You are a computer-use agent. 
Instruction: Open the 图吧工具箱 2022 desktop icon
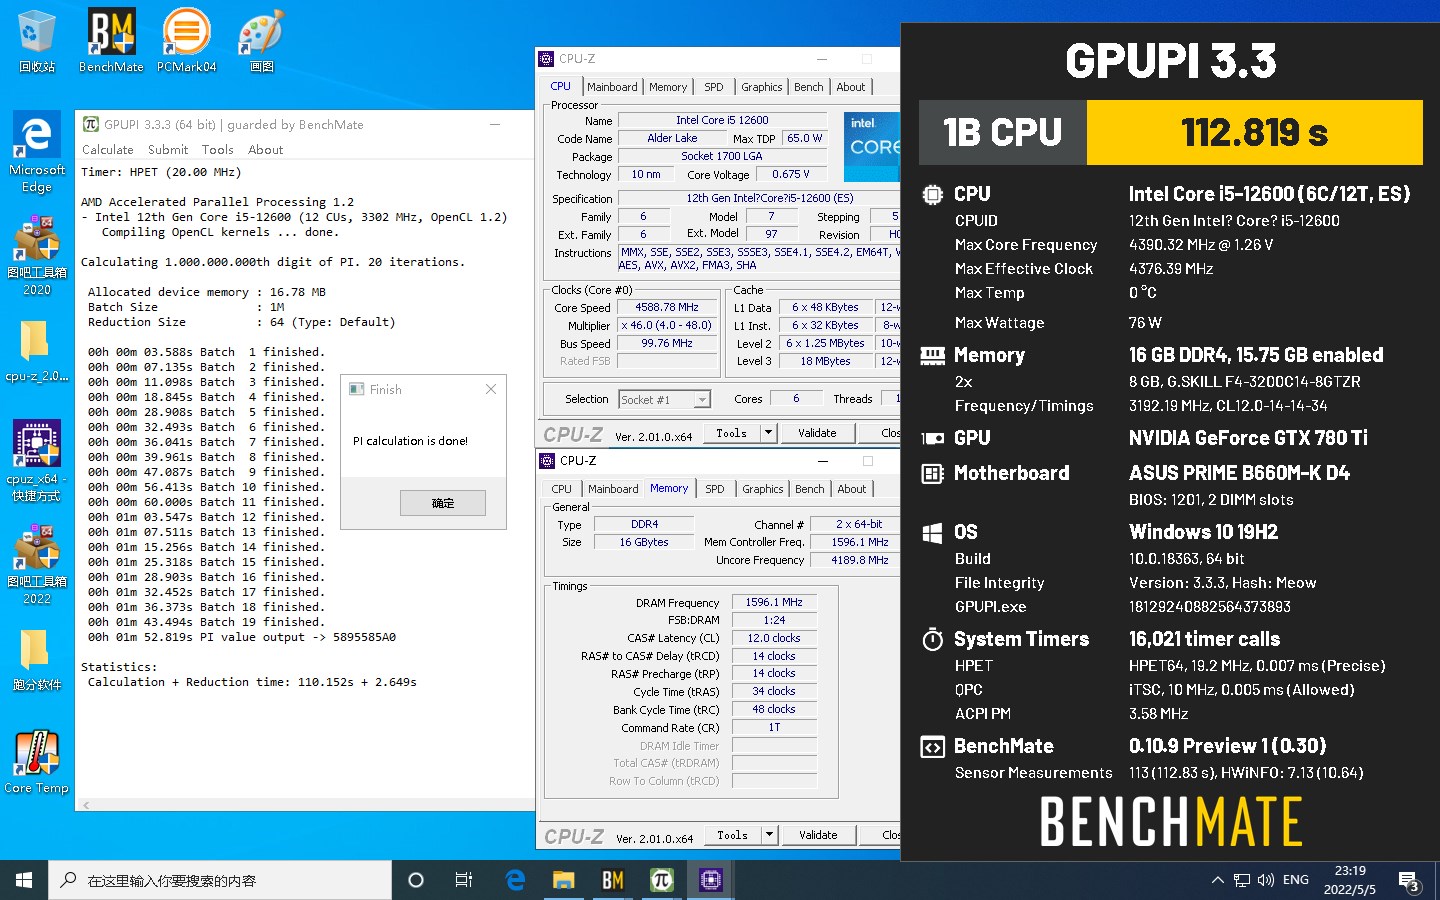pos(37,566)
